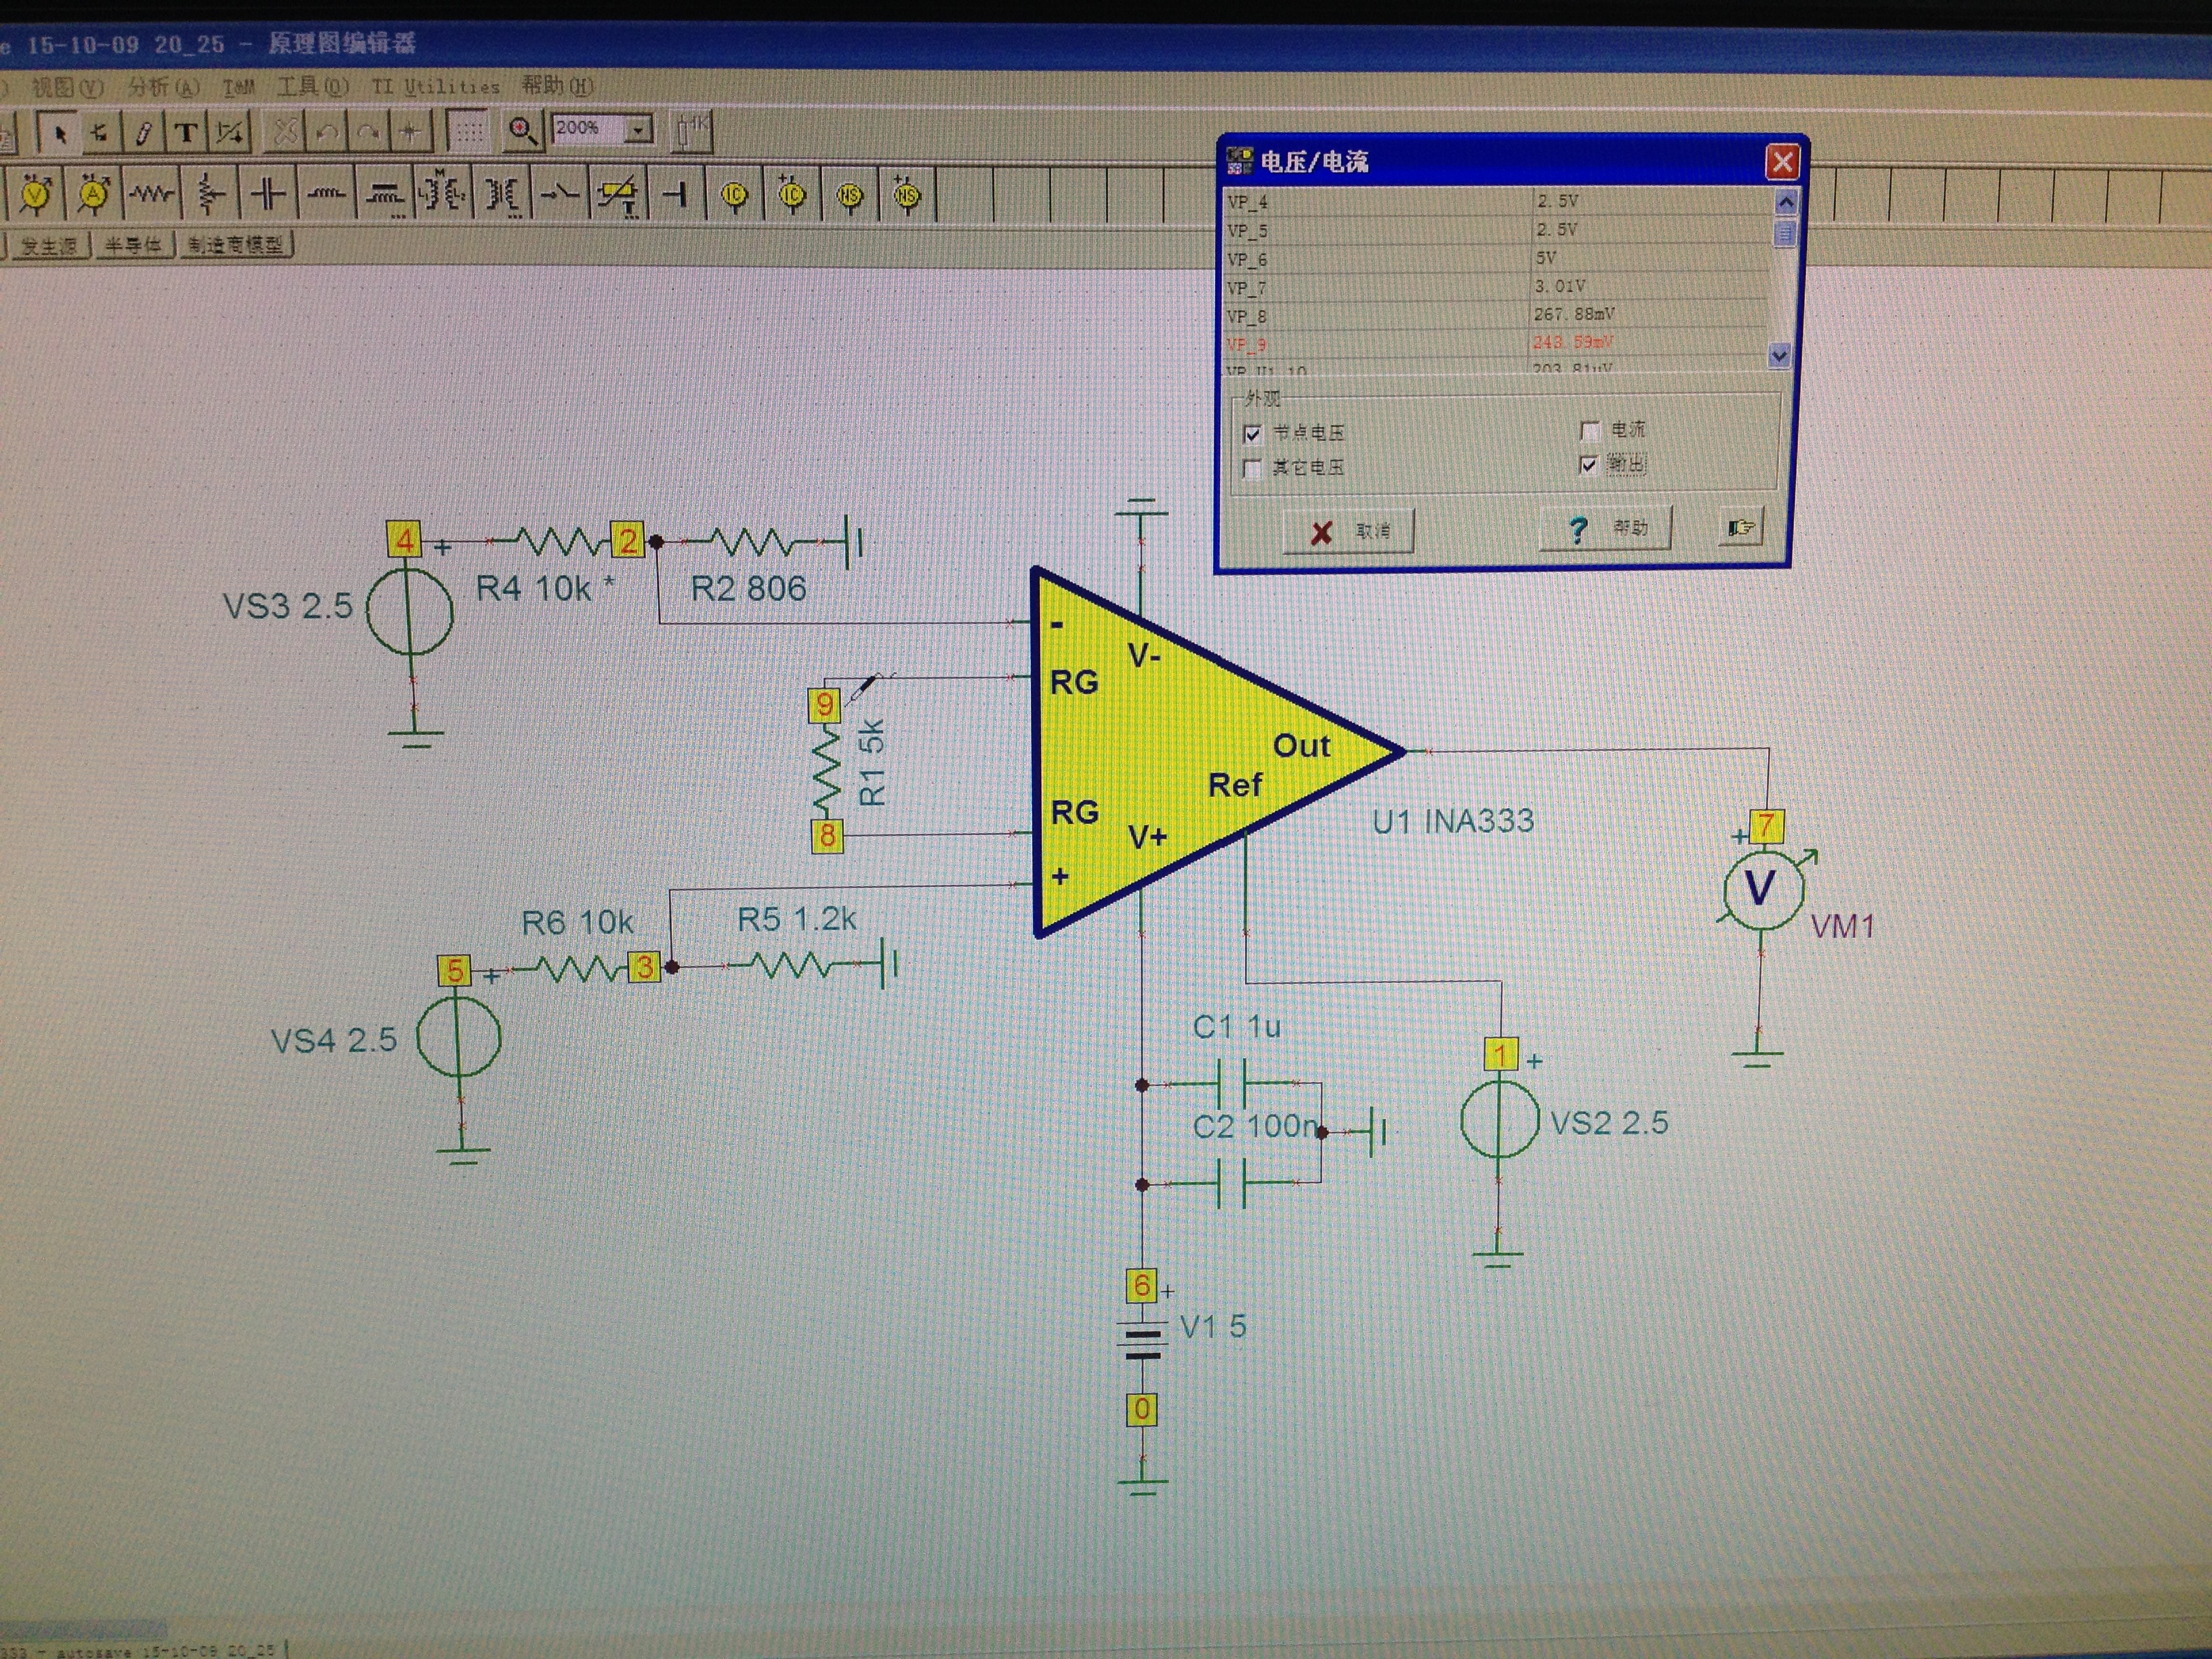Open the TI Utilities menu
Image resolution: width=2212 pixels, height=1659 pixels.
coord(435,87)
